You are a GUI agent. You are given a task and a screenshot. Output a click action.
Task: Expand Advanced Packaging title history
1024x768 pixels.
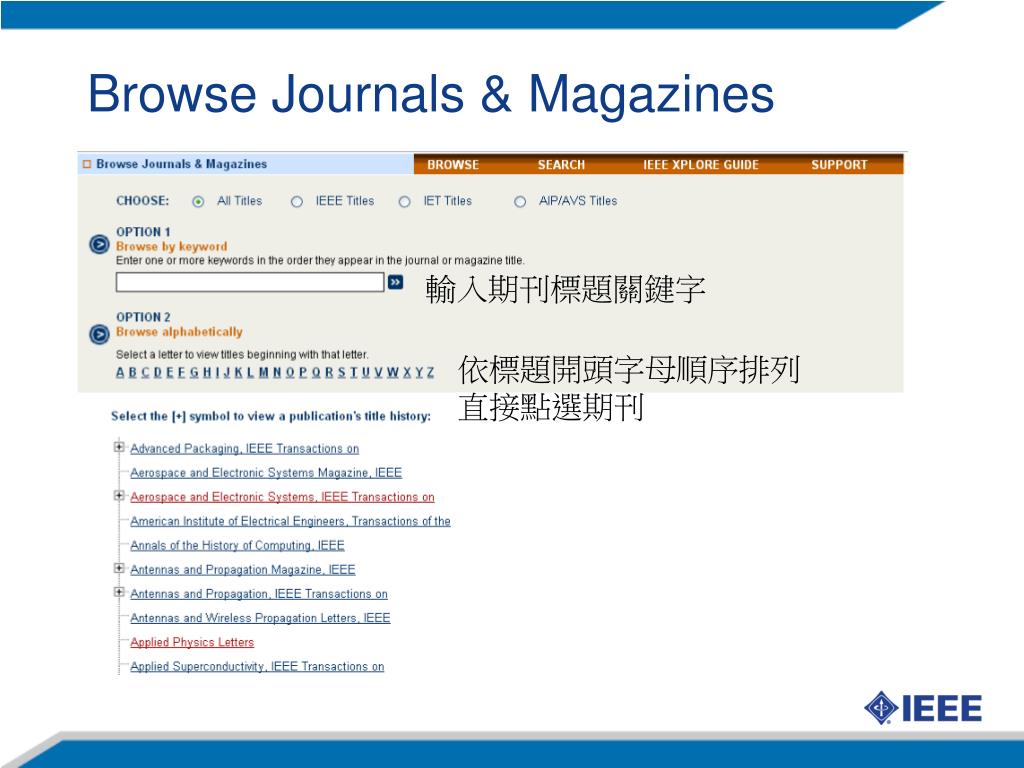tap(119, 447)
